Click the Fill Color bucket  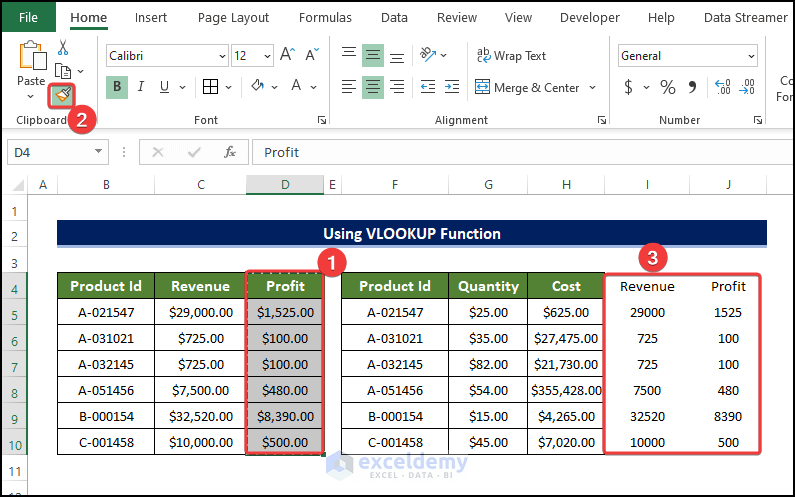[258, 86]
